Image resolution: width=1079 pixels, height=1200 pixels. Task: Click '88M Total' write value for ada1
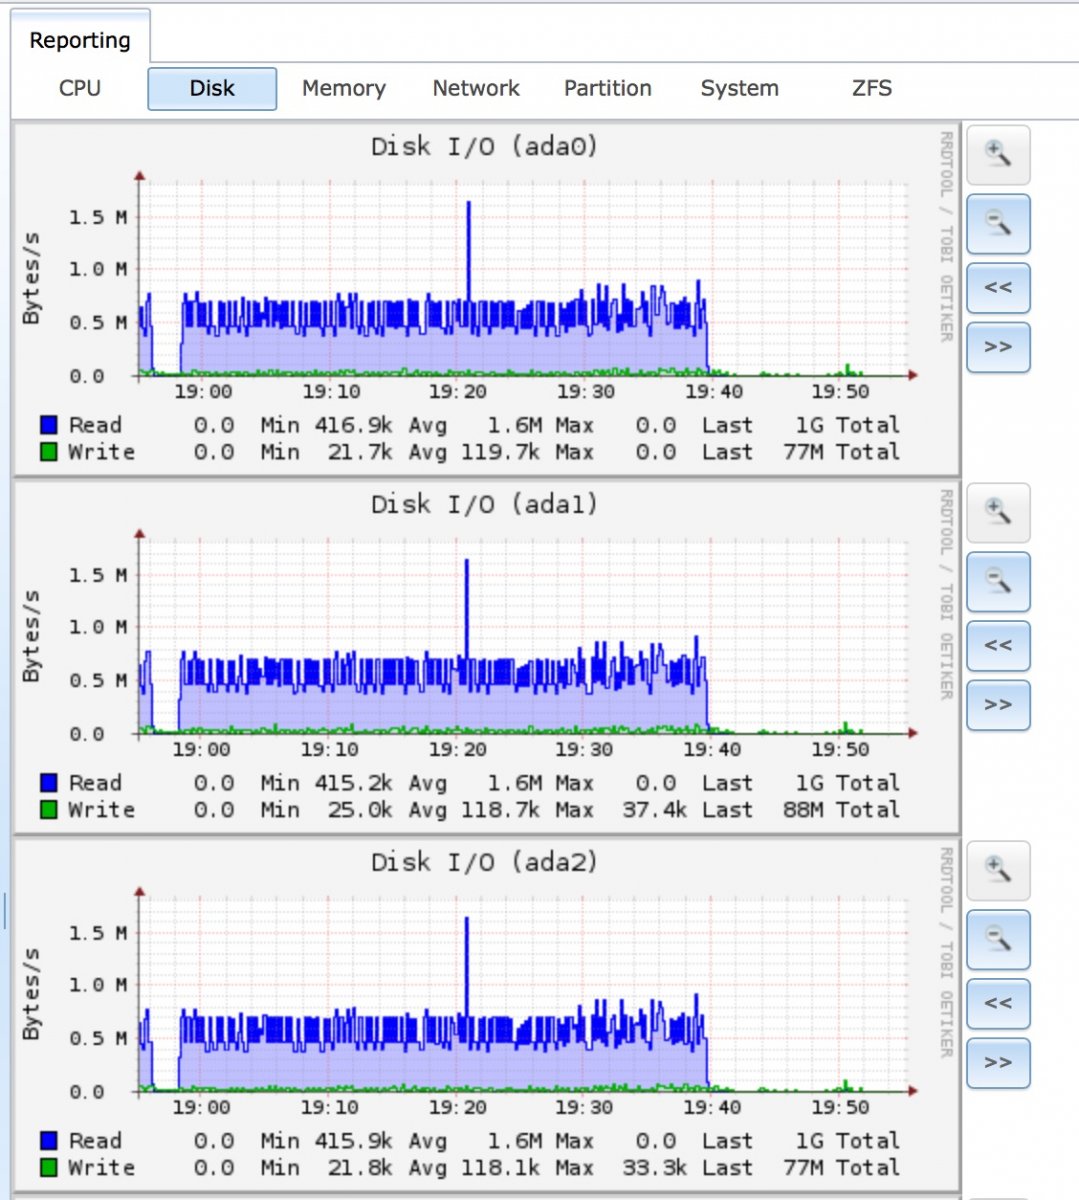[x=842, y=810]
